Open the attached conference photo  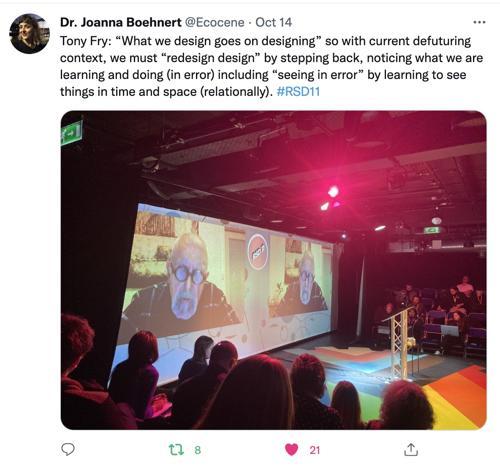(x=273, y=270)
